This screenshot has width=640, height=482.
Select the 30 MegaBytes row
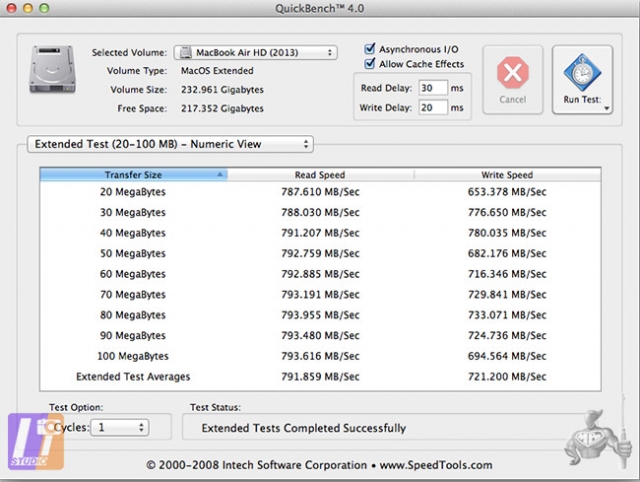pos(320,212)
